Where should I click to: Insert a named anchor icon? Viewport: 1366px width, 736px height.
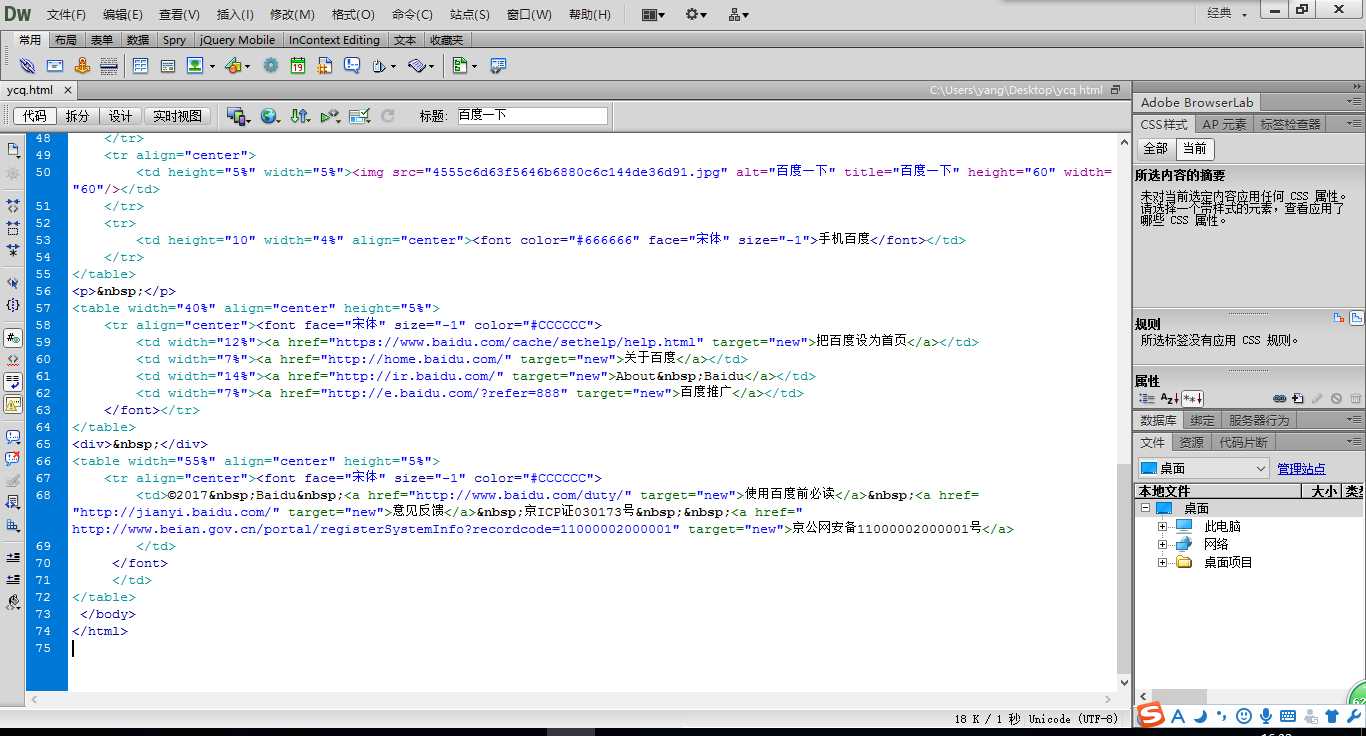click(82, 66)
